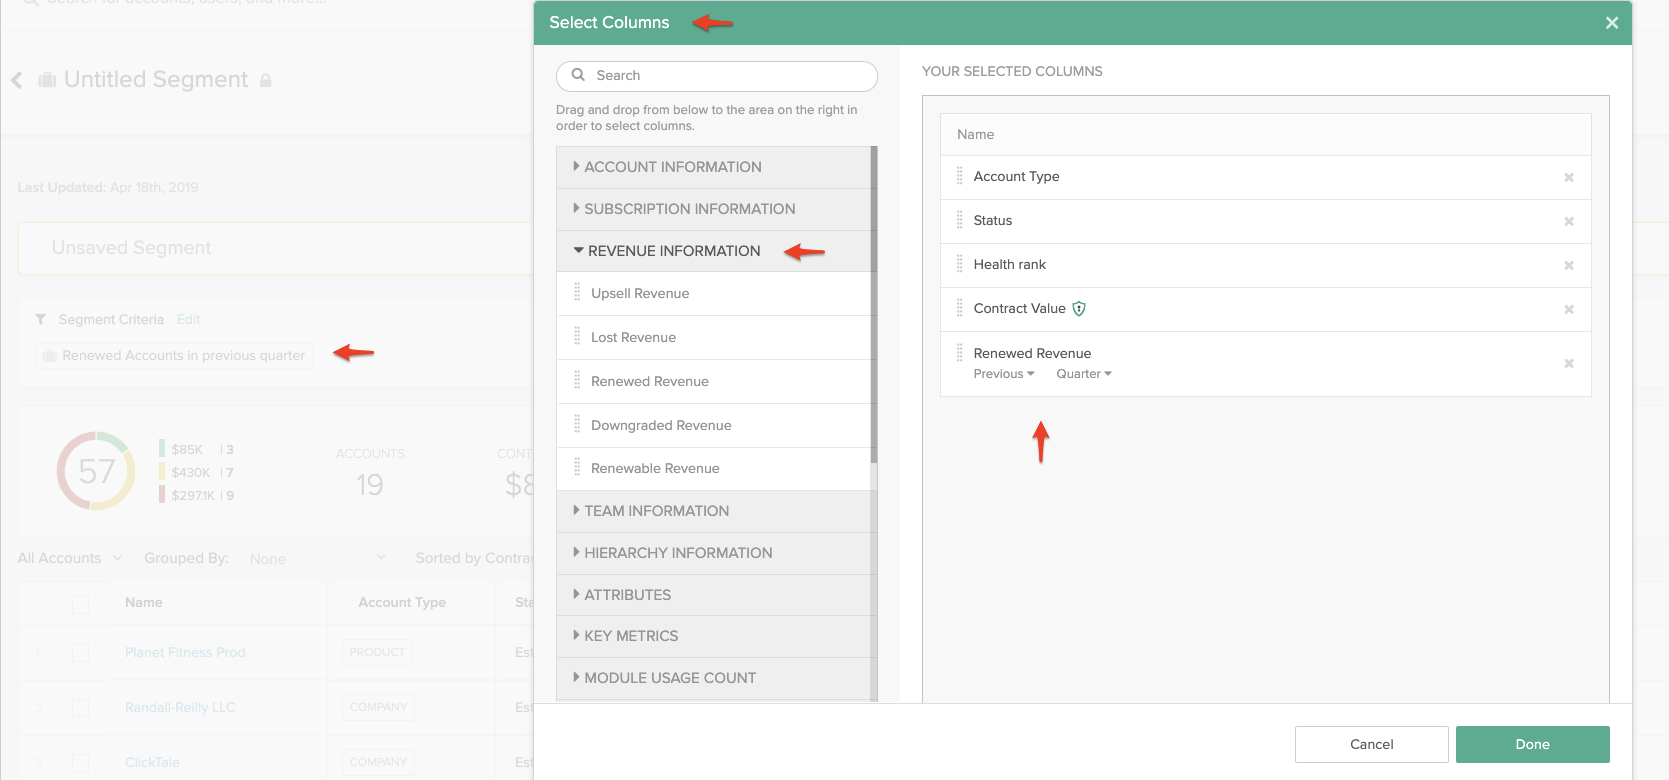Click filter icon beside Segment Criteria

coord(41,320)
